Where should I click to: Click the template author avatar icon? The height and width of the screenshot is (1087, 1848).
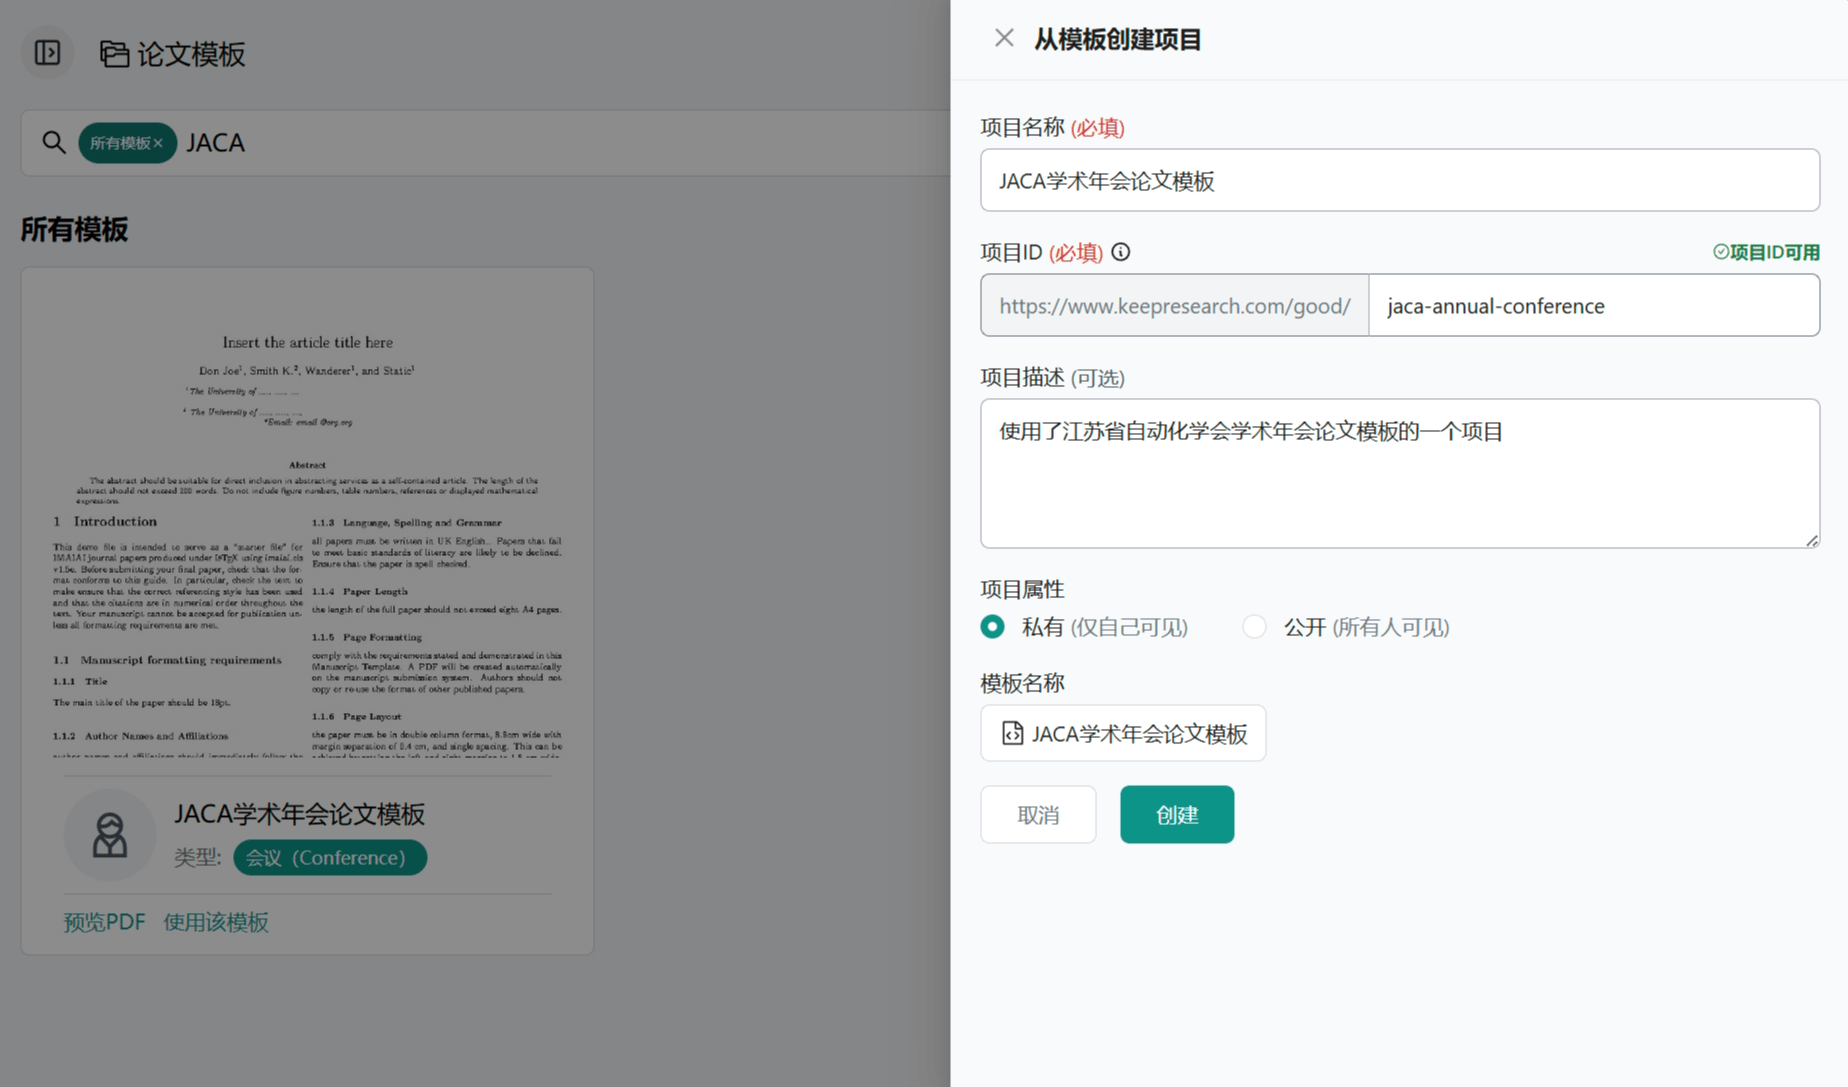coord(110,835)
